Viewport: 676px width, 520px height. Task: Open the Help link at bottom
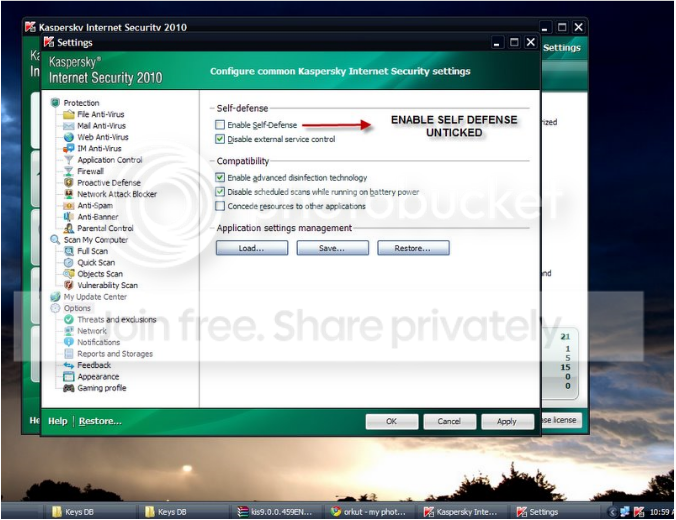click(58, 421)
